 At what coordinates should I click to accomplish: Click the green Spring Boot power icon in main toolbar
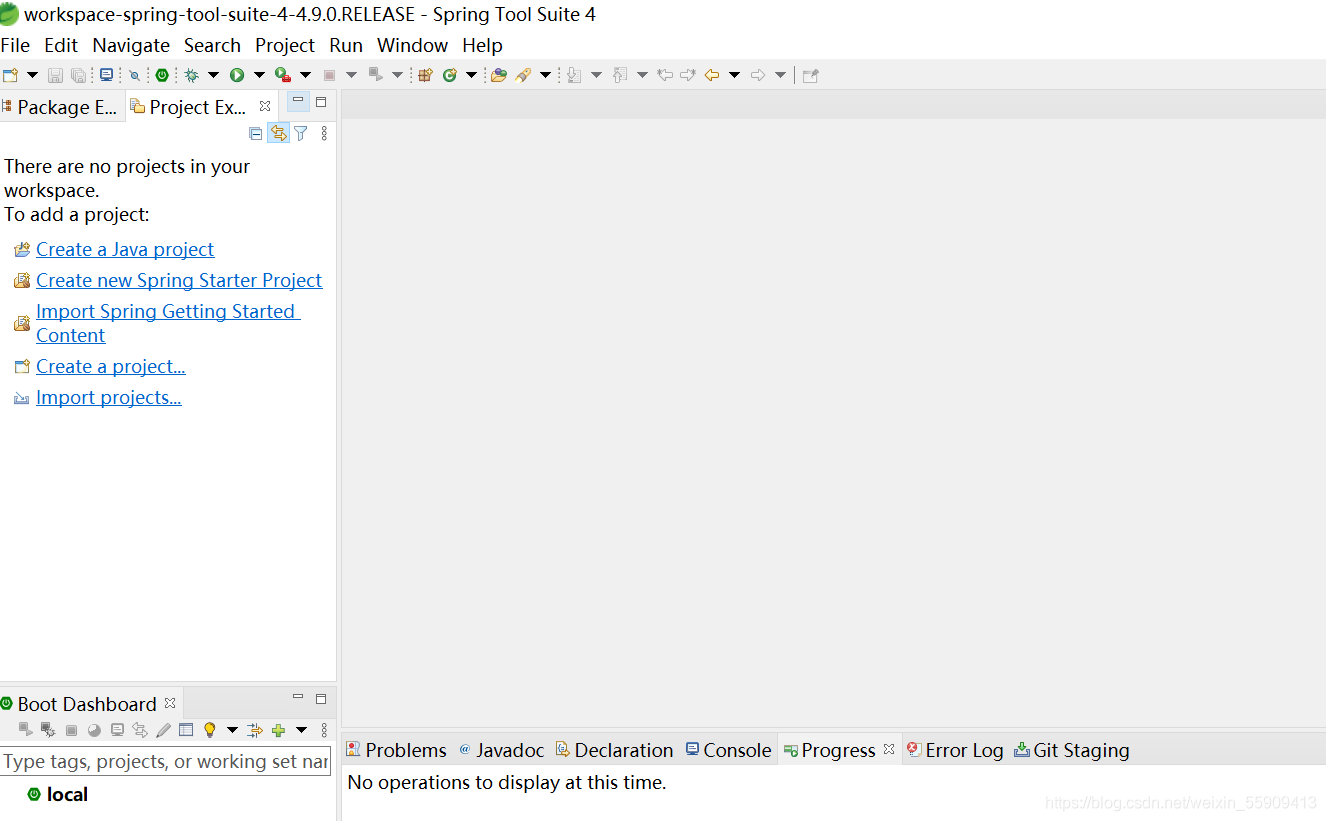[162, 75]
